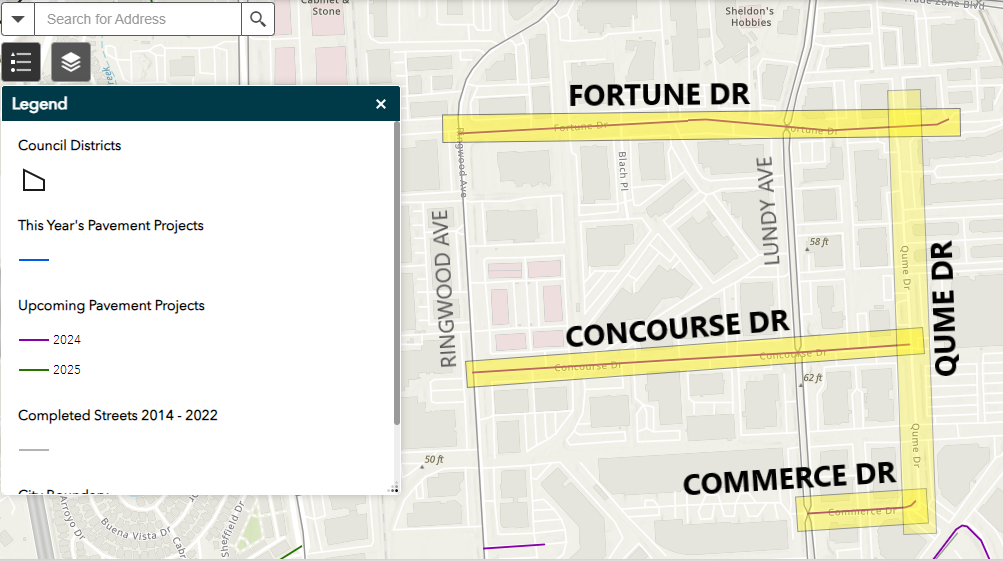
Task: Click the bold COMMERCE DR annotation
Action: click(x=789, y=478)
